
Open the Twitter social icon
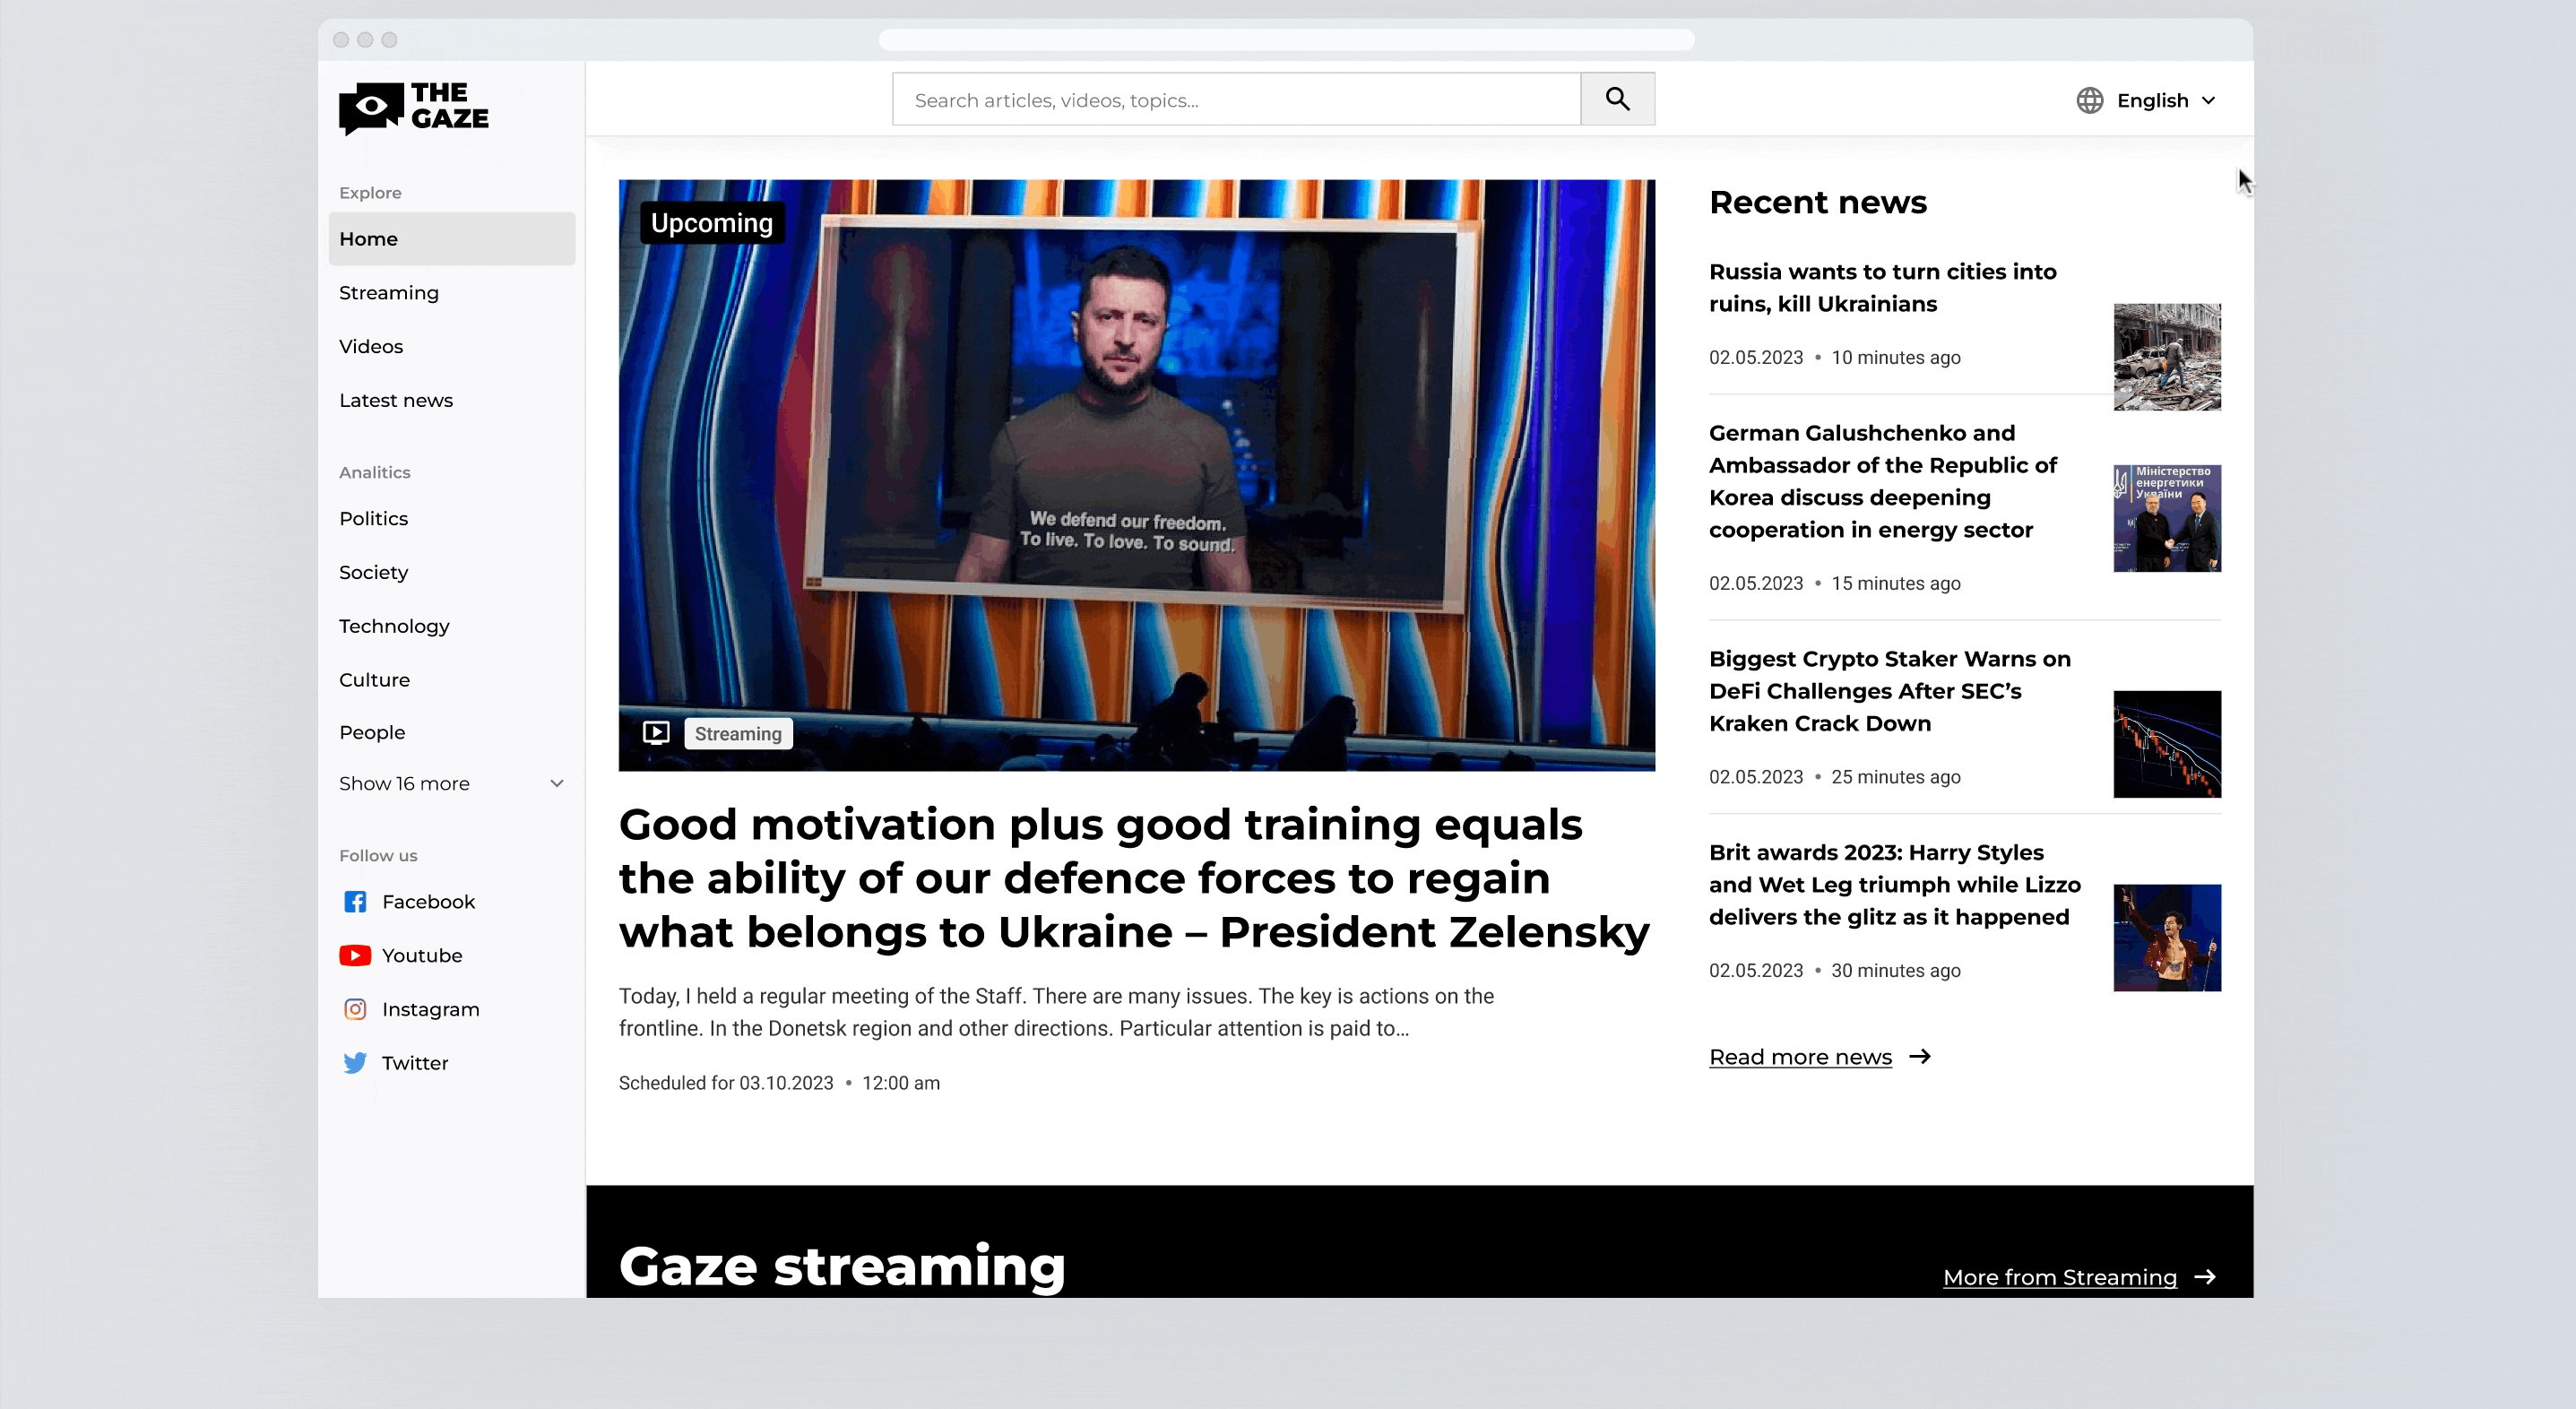pos(354,1063)
